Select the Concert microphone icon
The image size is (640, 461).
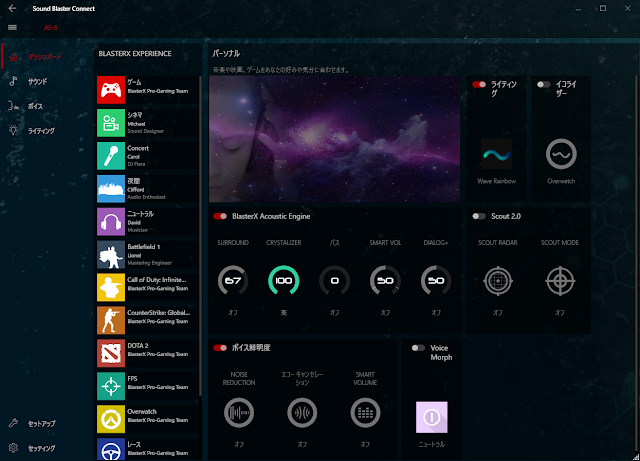pos(111,156)
